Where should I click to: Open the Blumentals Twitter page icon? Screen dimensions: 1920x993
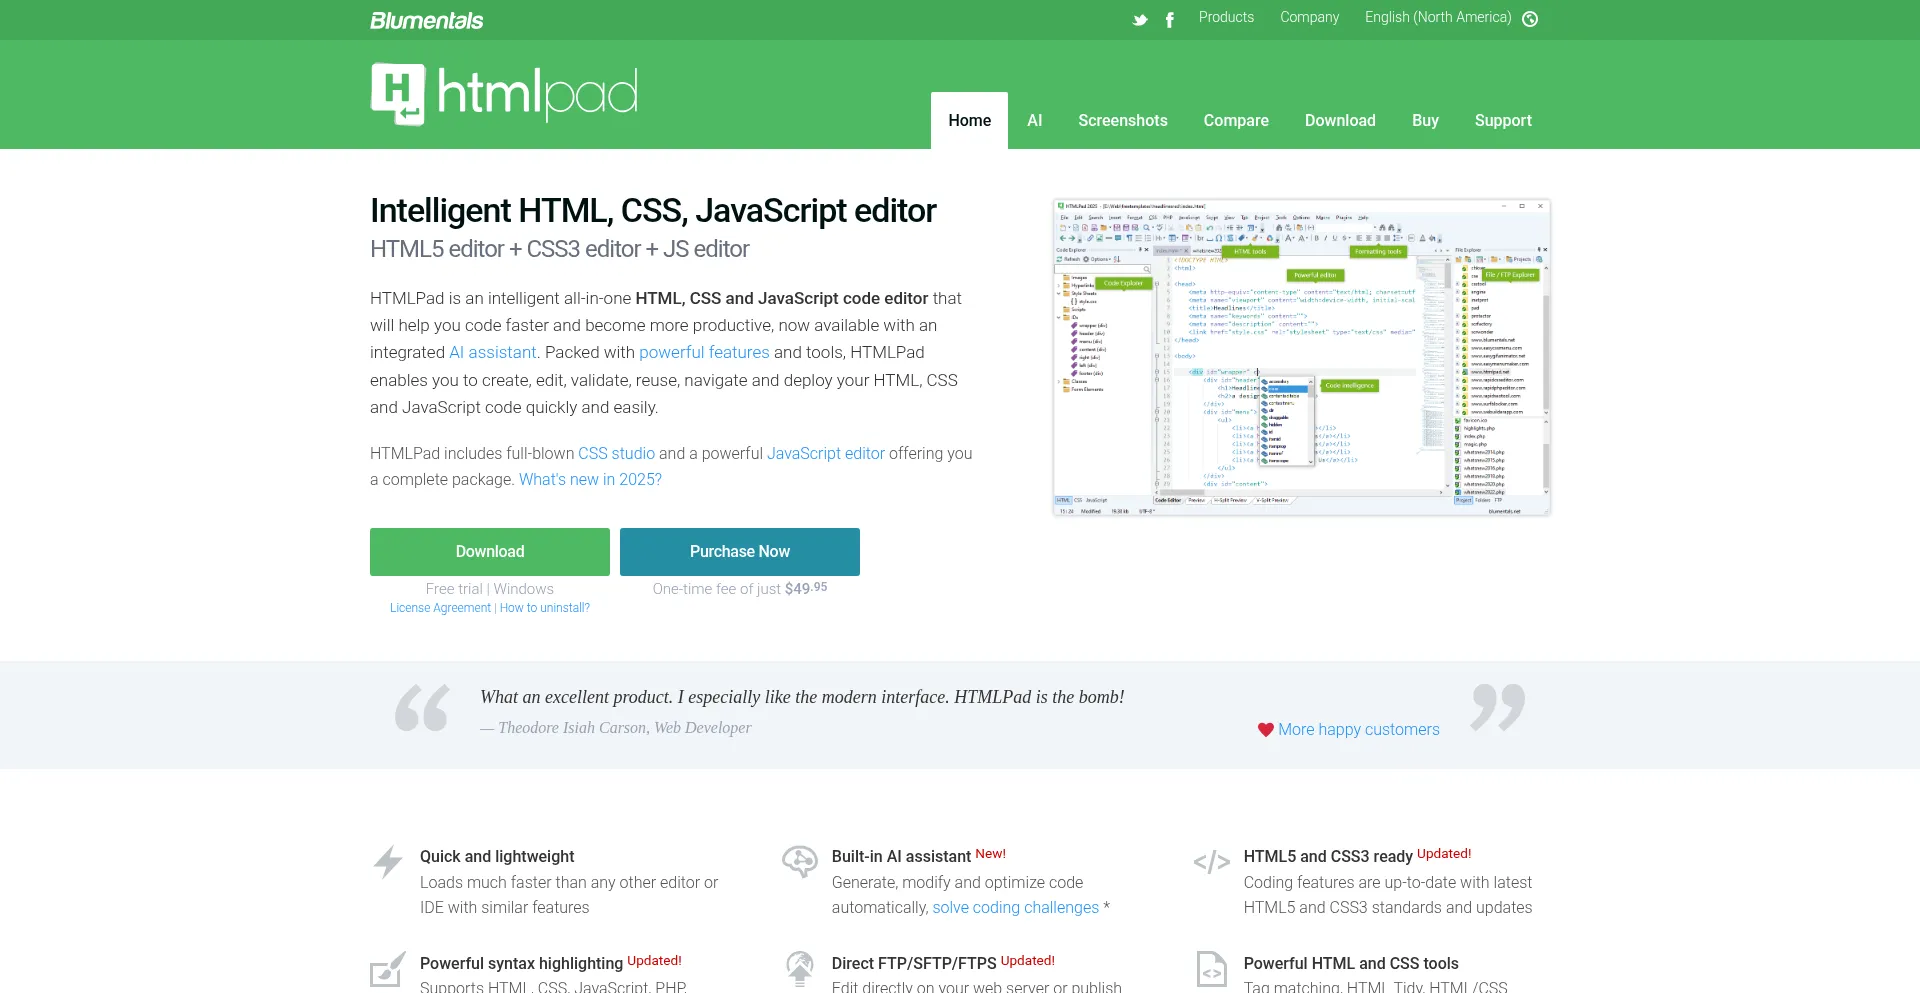pos(1140,20)
